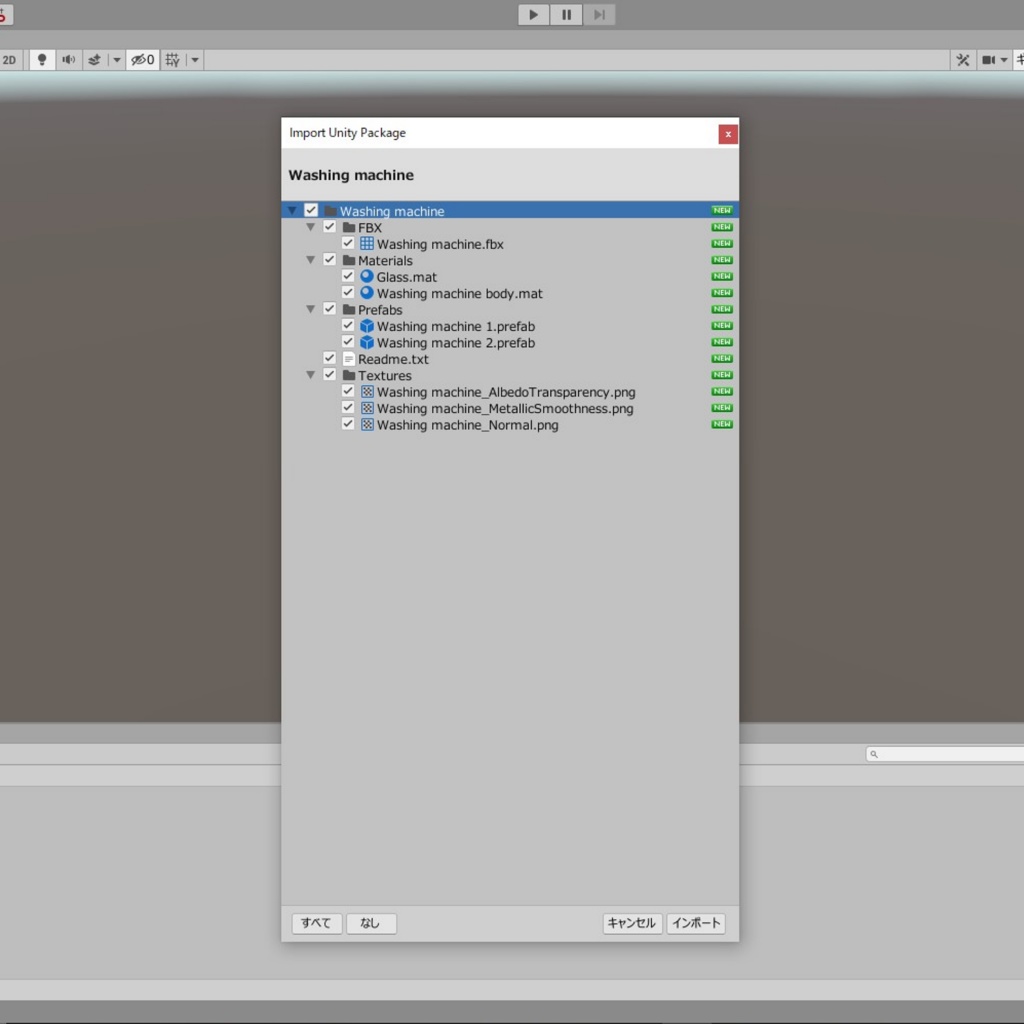Collapse the Textures folder
This screenshot has width=1024, height=1024.
click(x=311, y=375)
